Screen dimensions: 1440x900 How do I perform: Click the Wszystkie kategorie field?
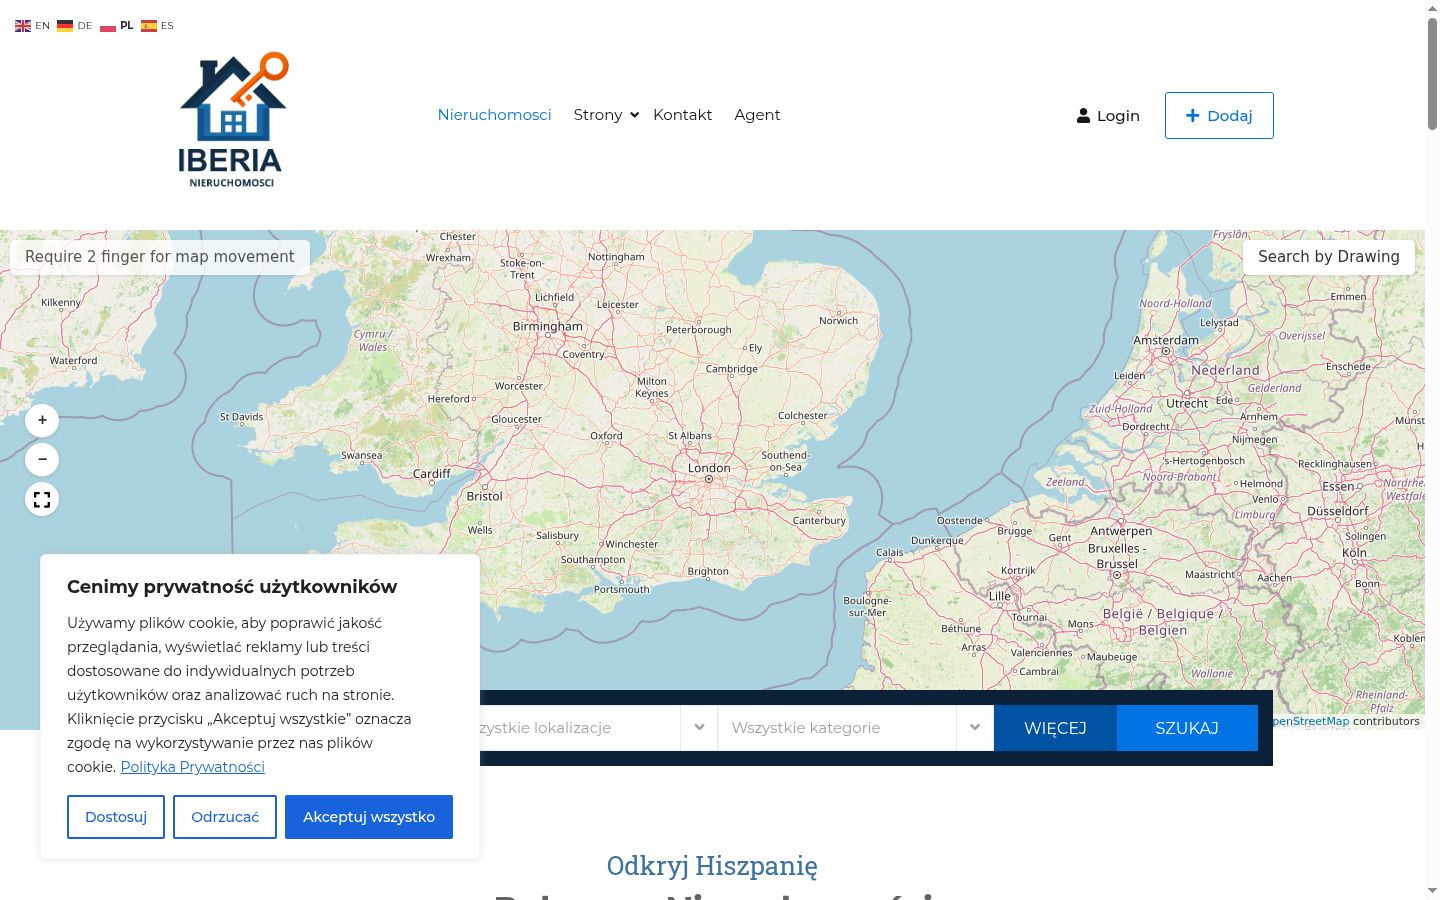856,727
